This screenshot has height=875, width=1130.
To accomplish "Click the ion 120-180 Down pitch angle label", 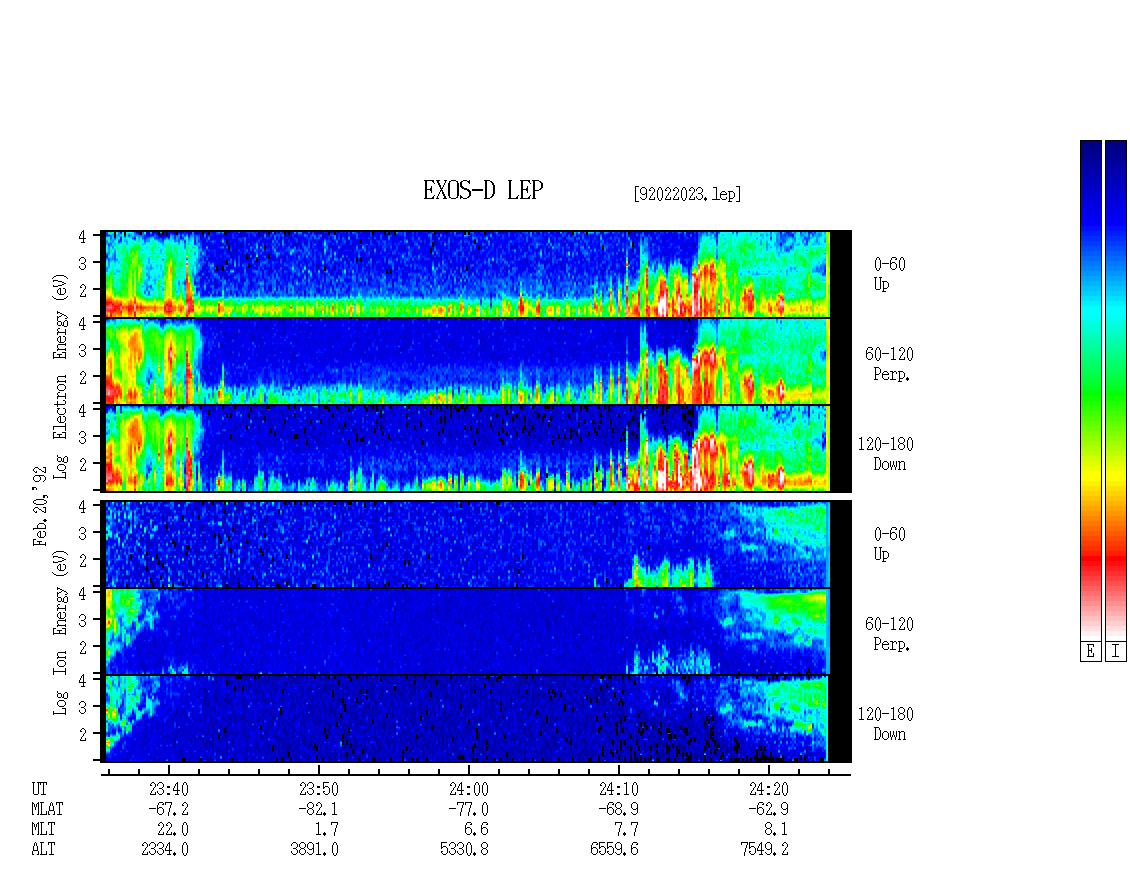I will tap(886, 724).
